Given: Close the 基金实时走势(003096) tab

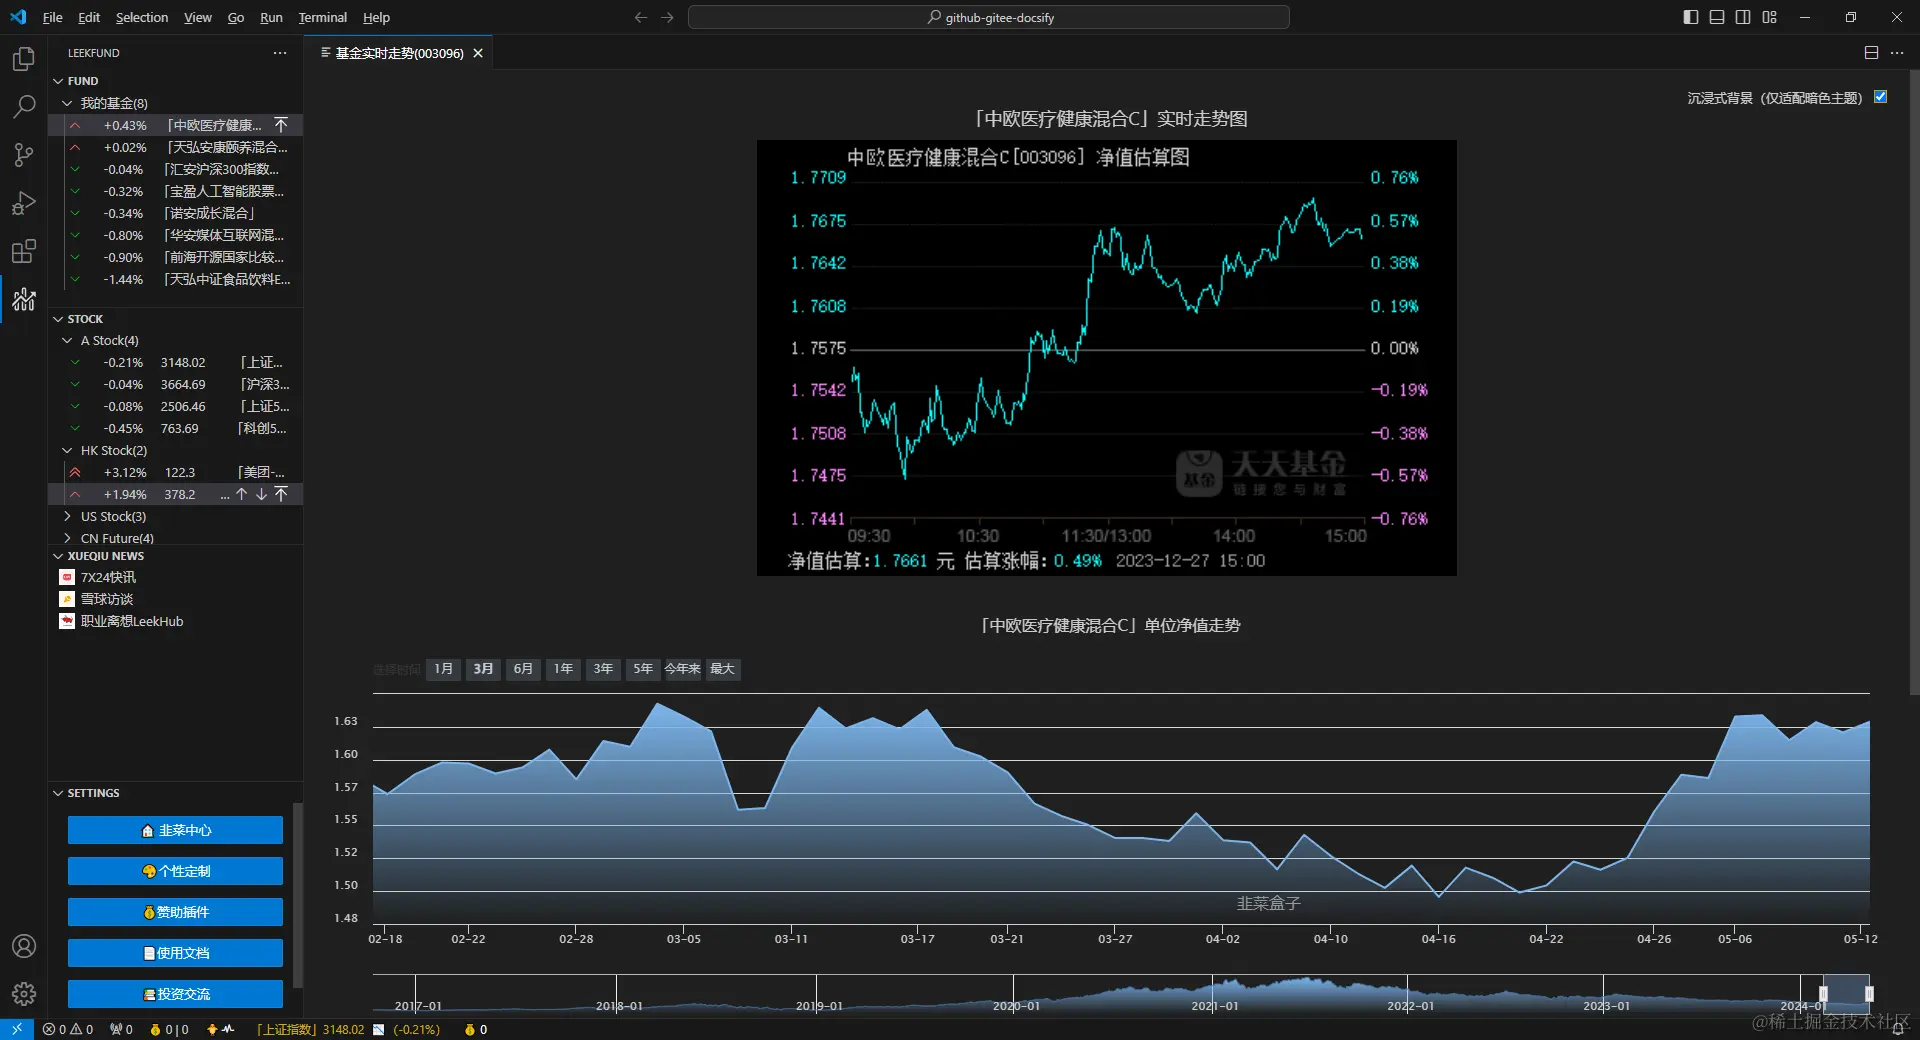Looking at the screenshot, I should coord(478,53).
